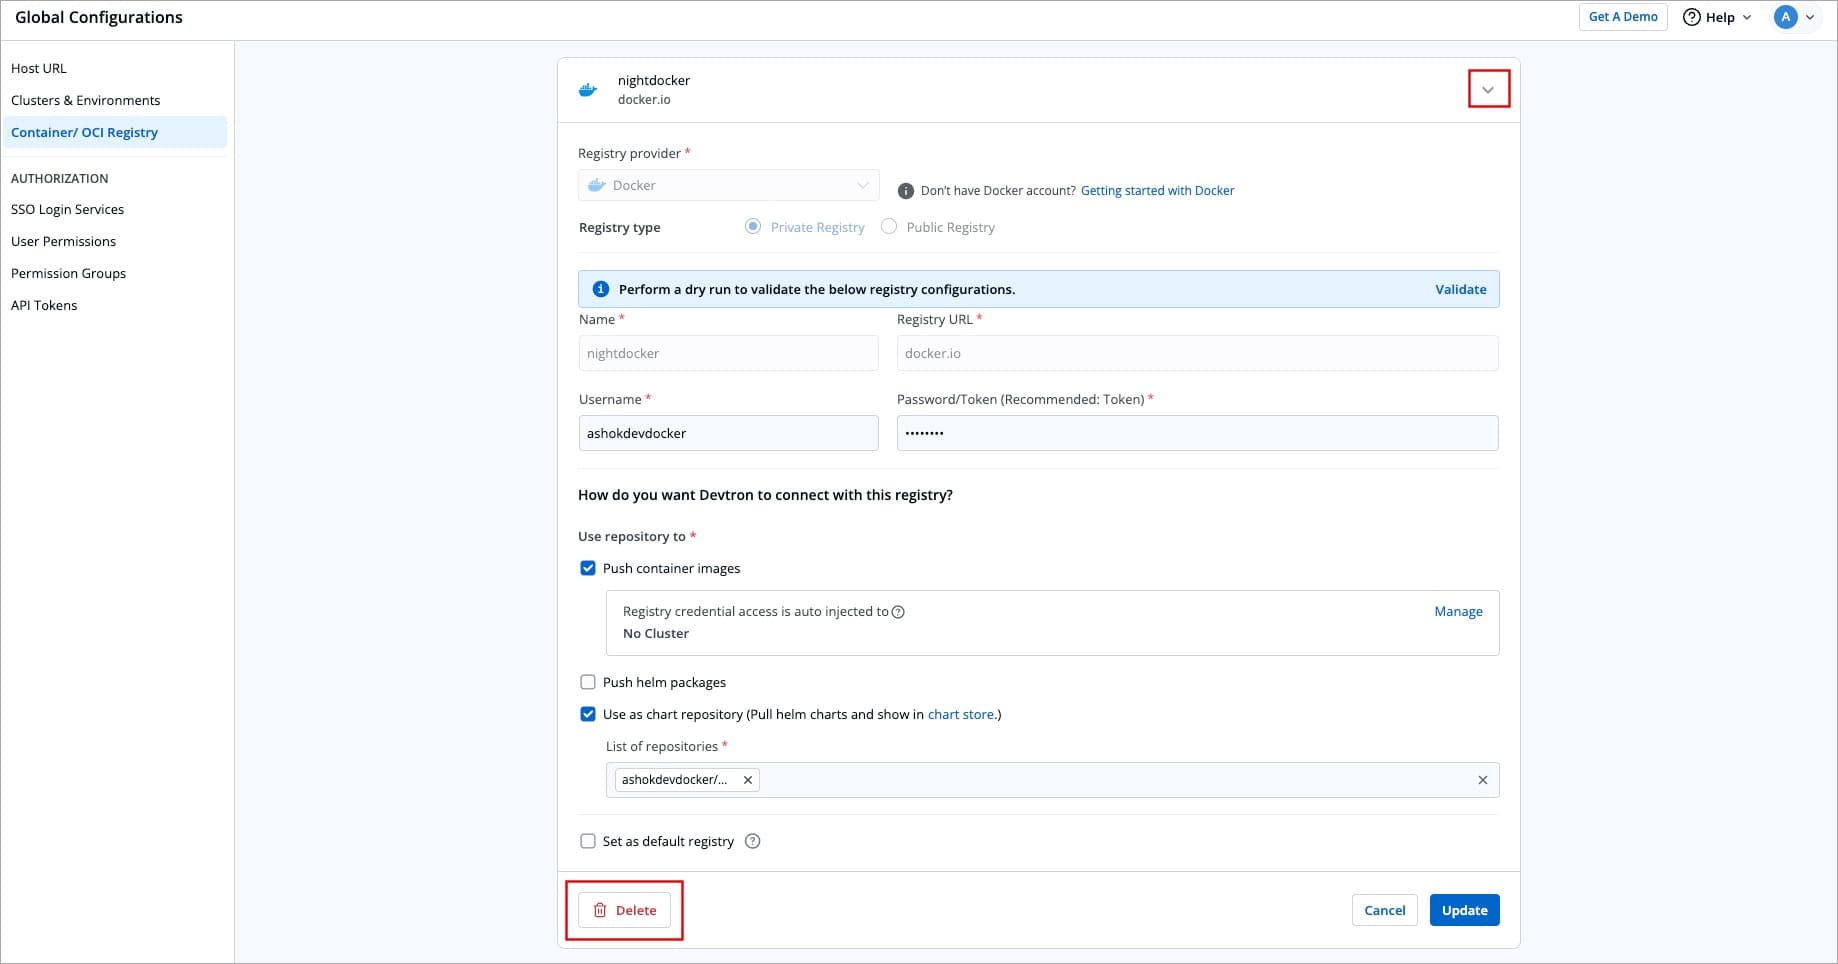The height and width of the screenshot is (964, 1838).
Task: Open the Registry provider dropdown
Action: (x=728, y=185)
